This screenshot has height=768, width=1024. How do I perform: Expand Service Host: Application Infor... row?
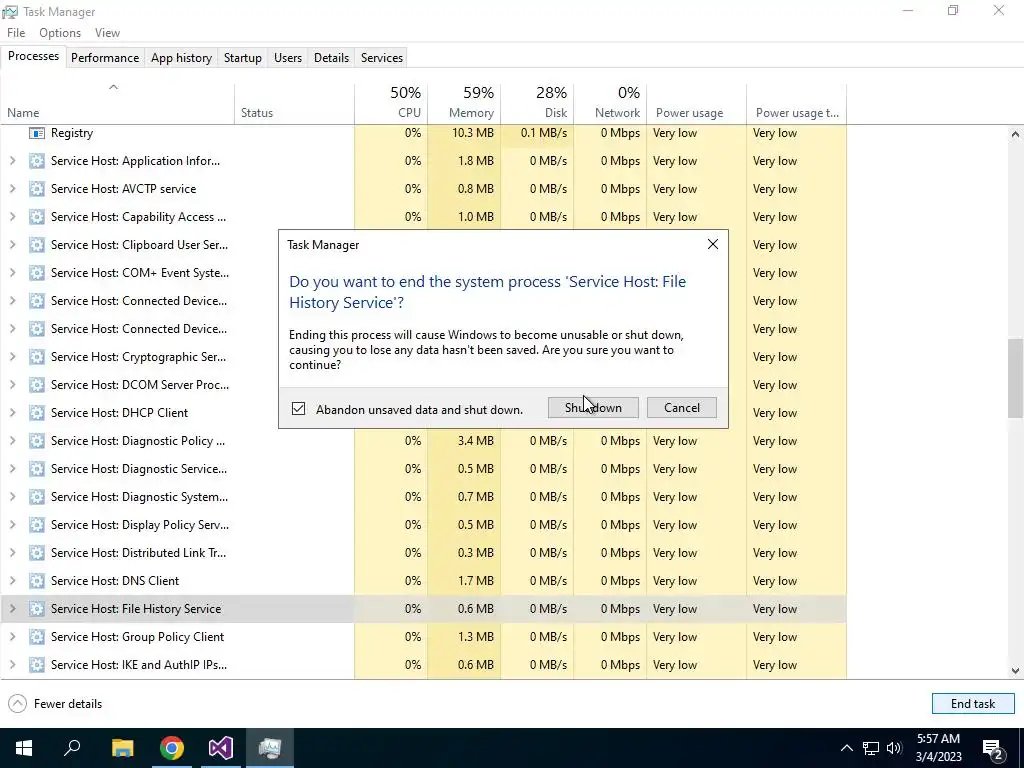[12, 161]
